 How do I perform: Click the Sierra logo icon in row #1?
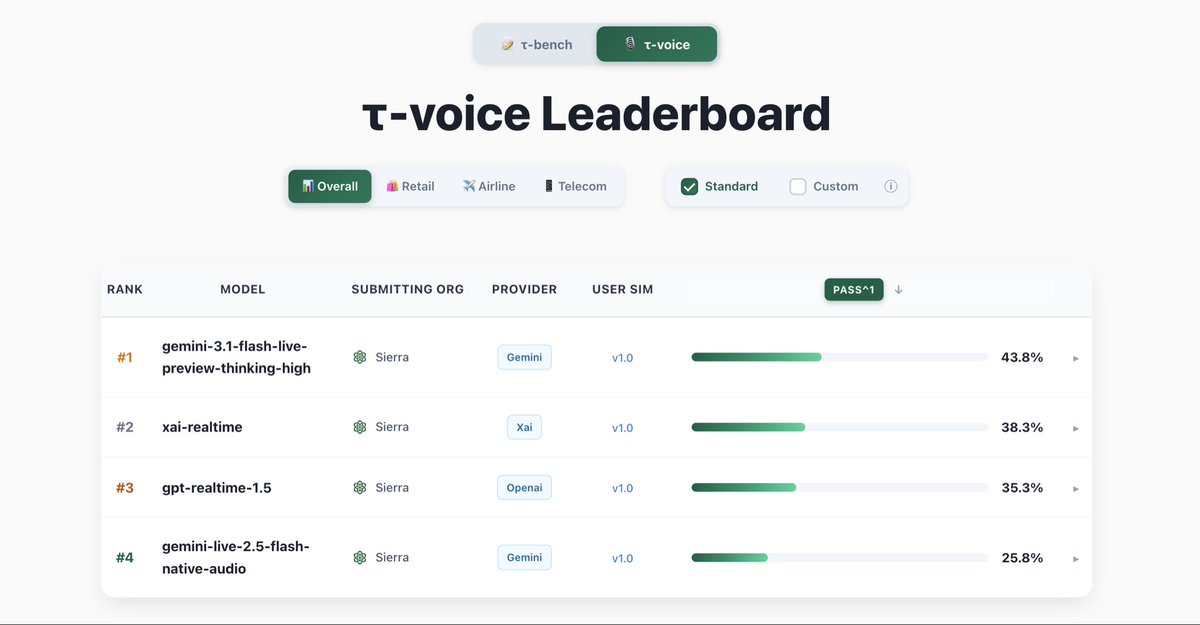(x=360, y=357)
